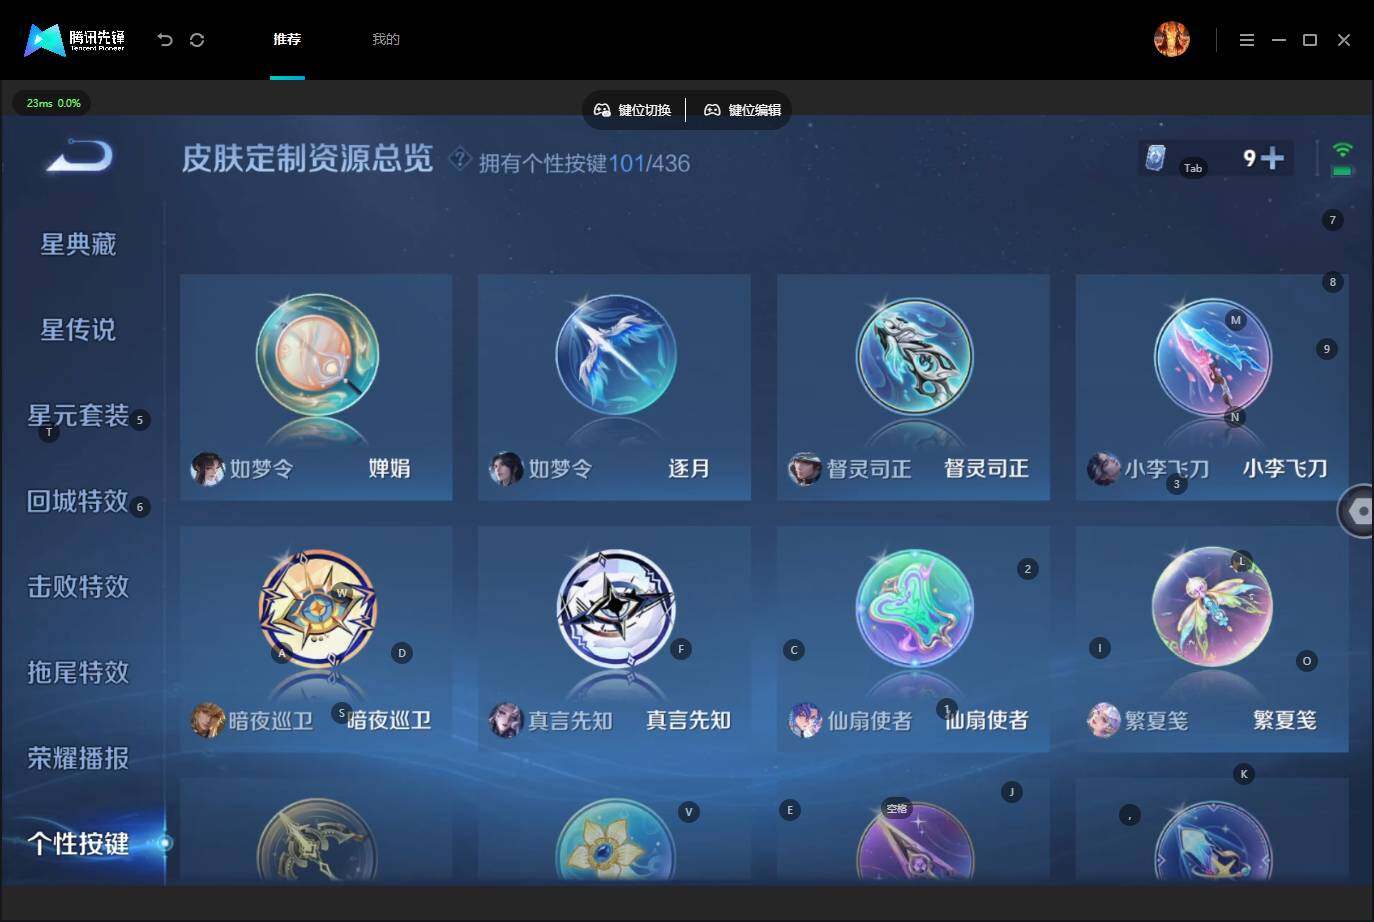The height and width of the screenshot is (922, 1374).
Task: Click the 键位编辑 button
Action: click(x=743, y=110)
